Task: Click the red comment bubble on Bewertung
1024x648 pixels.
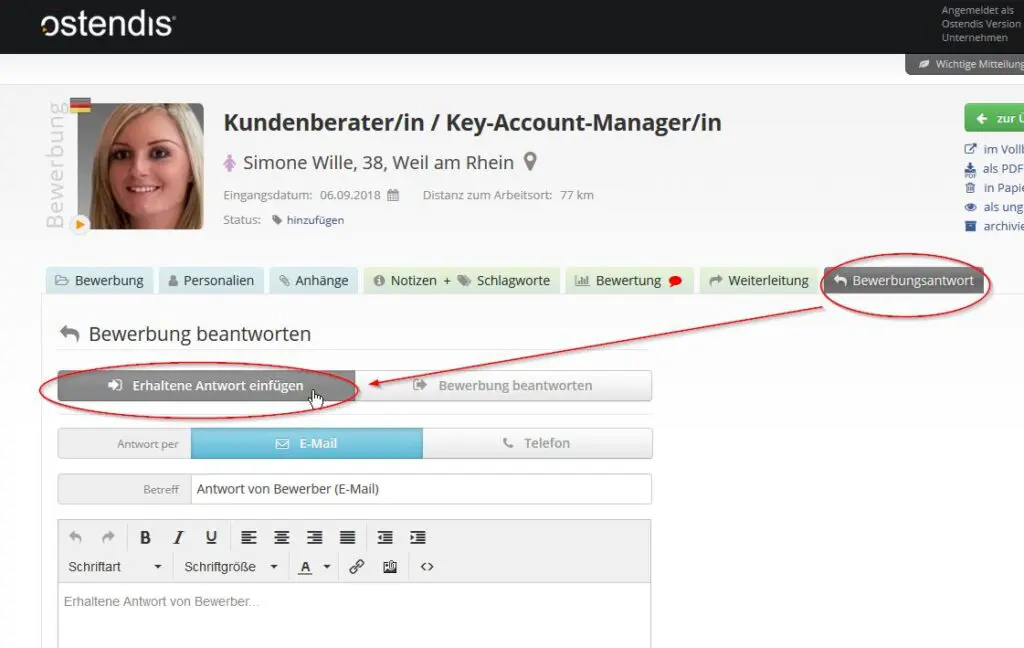Action: [675, 281]
